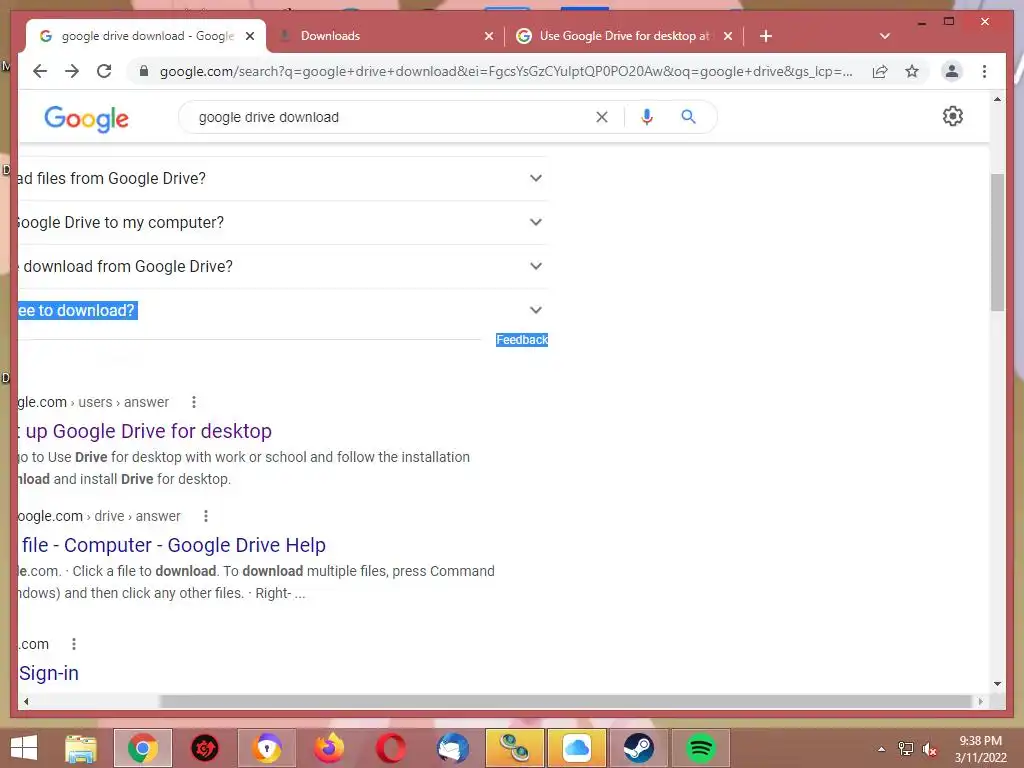The width and height of the screenshot is (1024, 768).
Task: Open Chrome's three-dot menu
Action: pyautogui.click(x=984, y=71)
